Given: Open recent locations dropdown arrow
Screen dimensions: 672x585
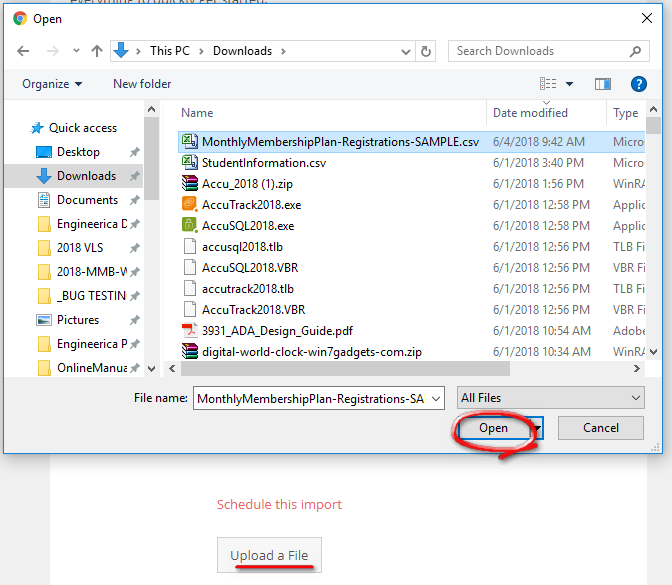Looking at the screenshot, I should coord(76,51).
